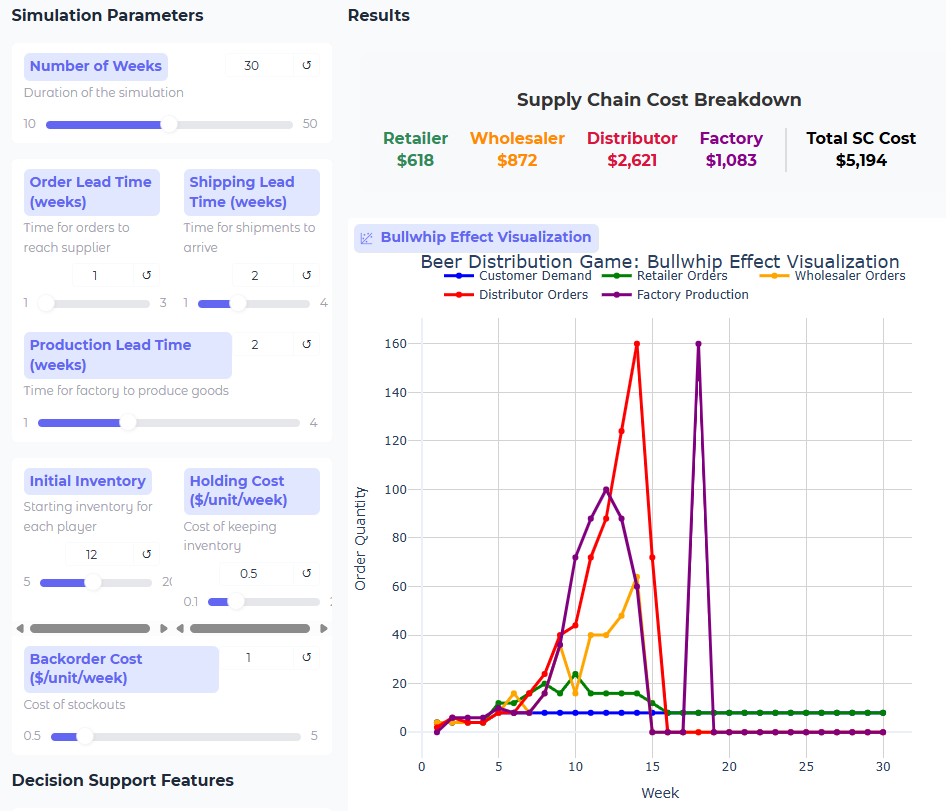
Task: Click the Retailer cost $618
Action: click(x=415, y=161)
